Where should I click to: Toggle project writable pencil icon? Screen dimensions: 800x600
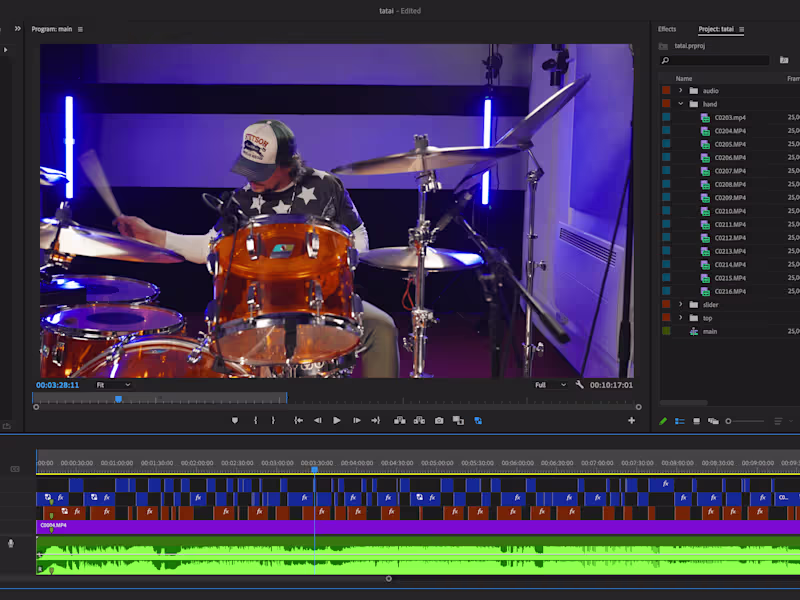[663, 421]
